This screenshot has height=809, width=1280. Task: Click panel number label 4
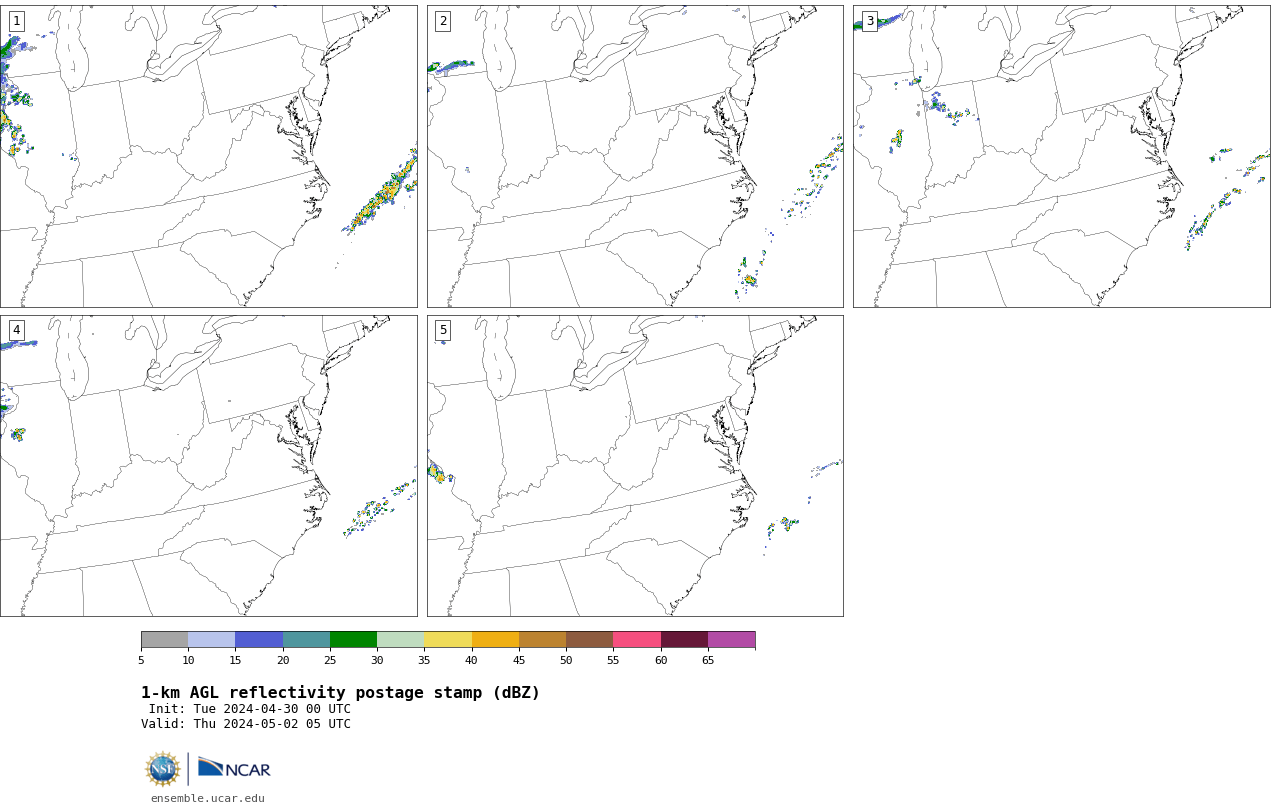point(16,330)
